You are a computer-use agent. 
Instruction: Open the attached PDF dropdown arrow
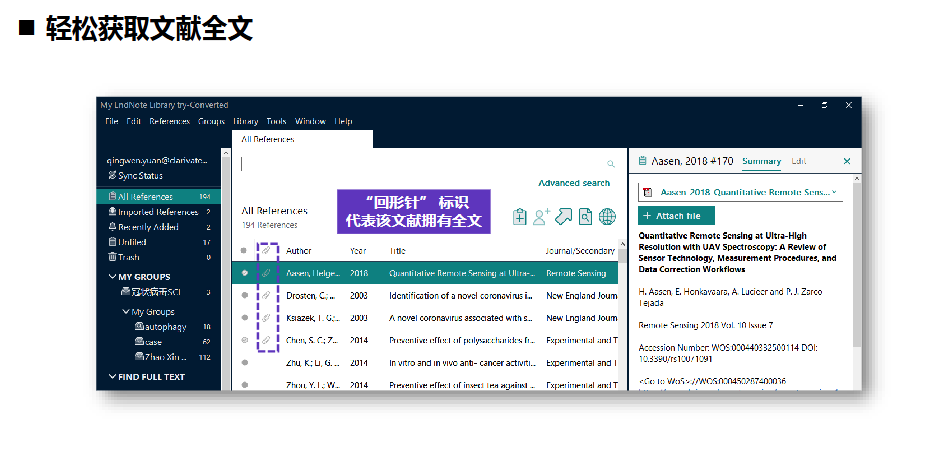click(834, 192)
